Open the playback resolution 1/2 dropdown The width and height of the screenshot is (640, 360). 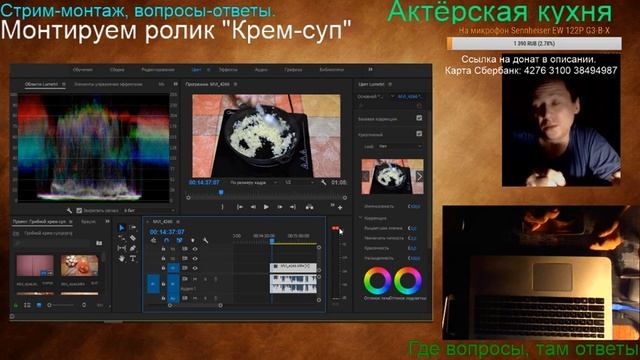pyautogui.click(x=300, y=182)
